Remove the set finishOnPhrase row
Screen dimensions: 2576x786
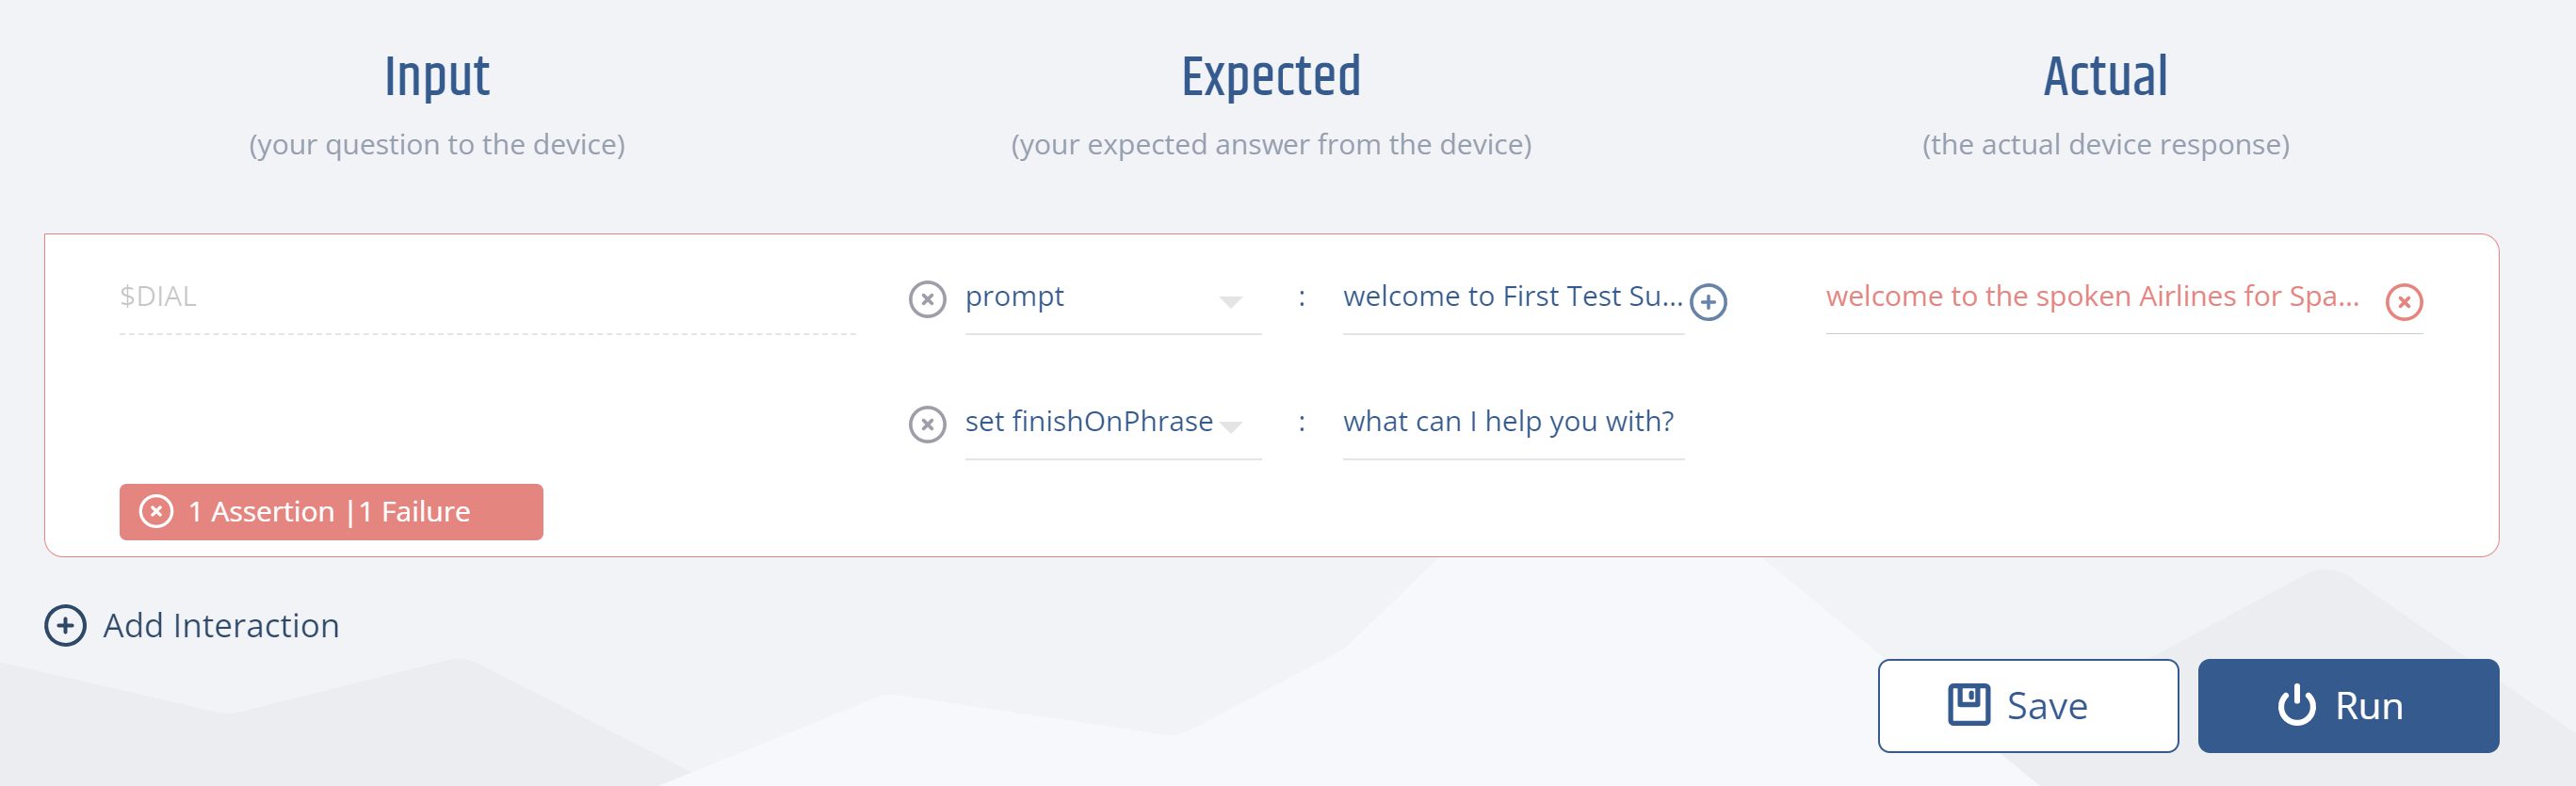tap(927, 424)
